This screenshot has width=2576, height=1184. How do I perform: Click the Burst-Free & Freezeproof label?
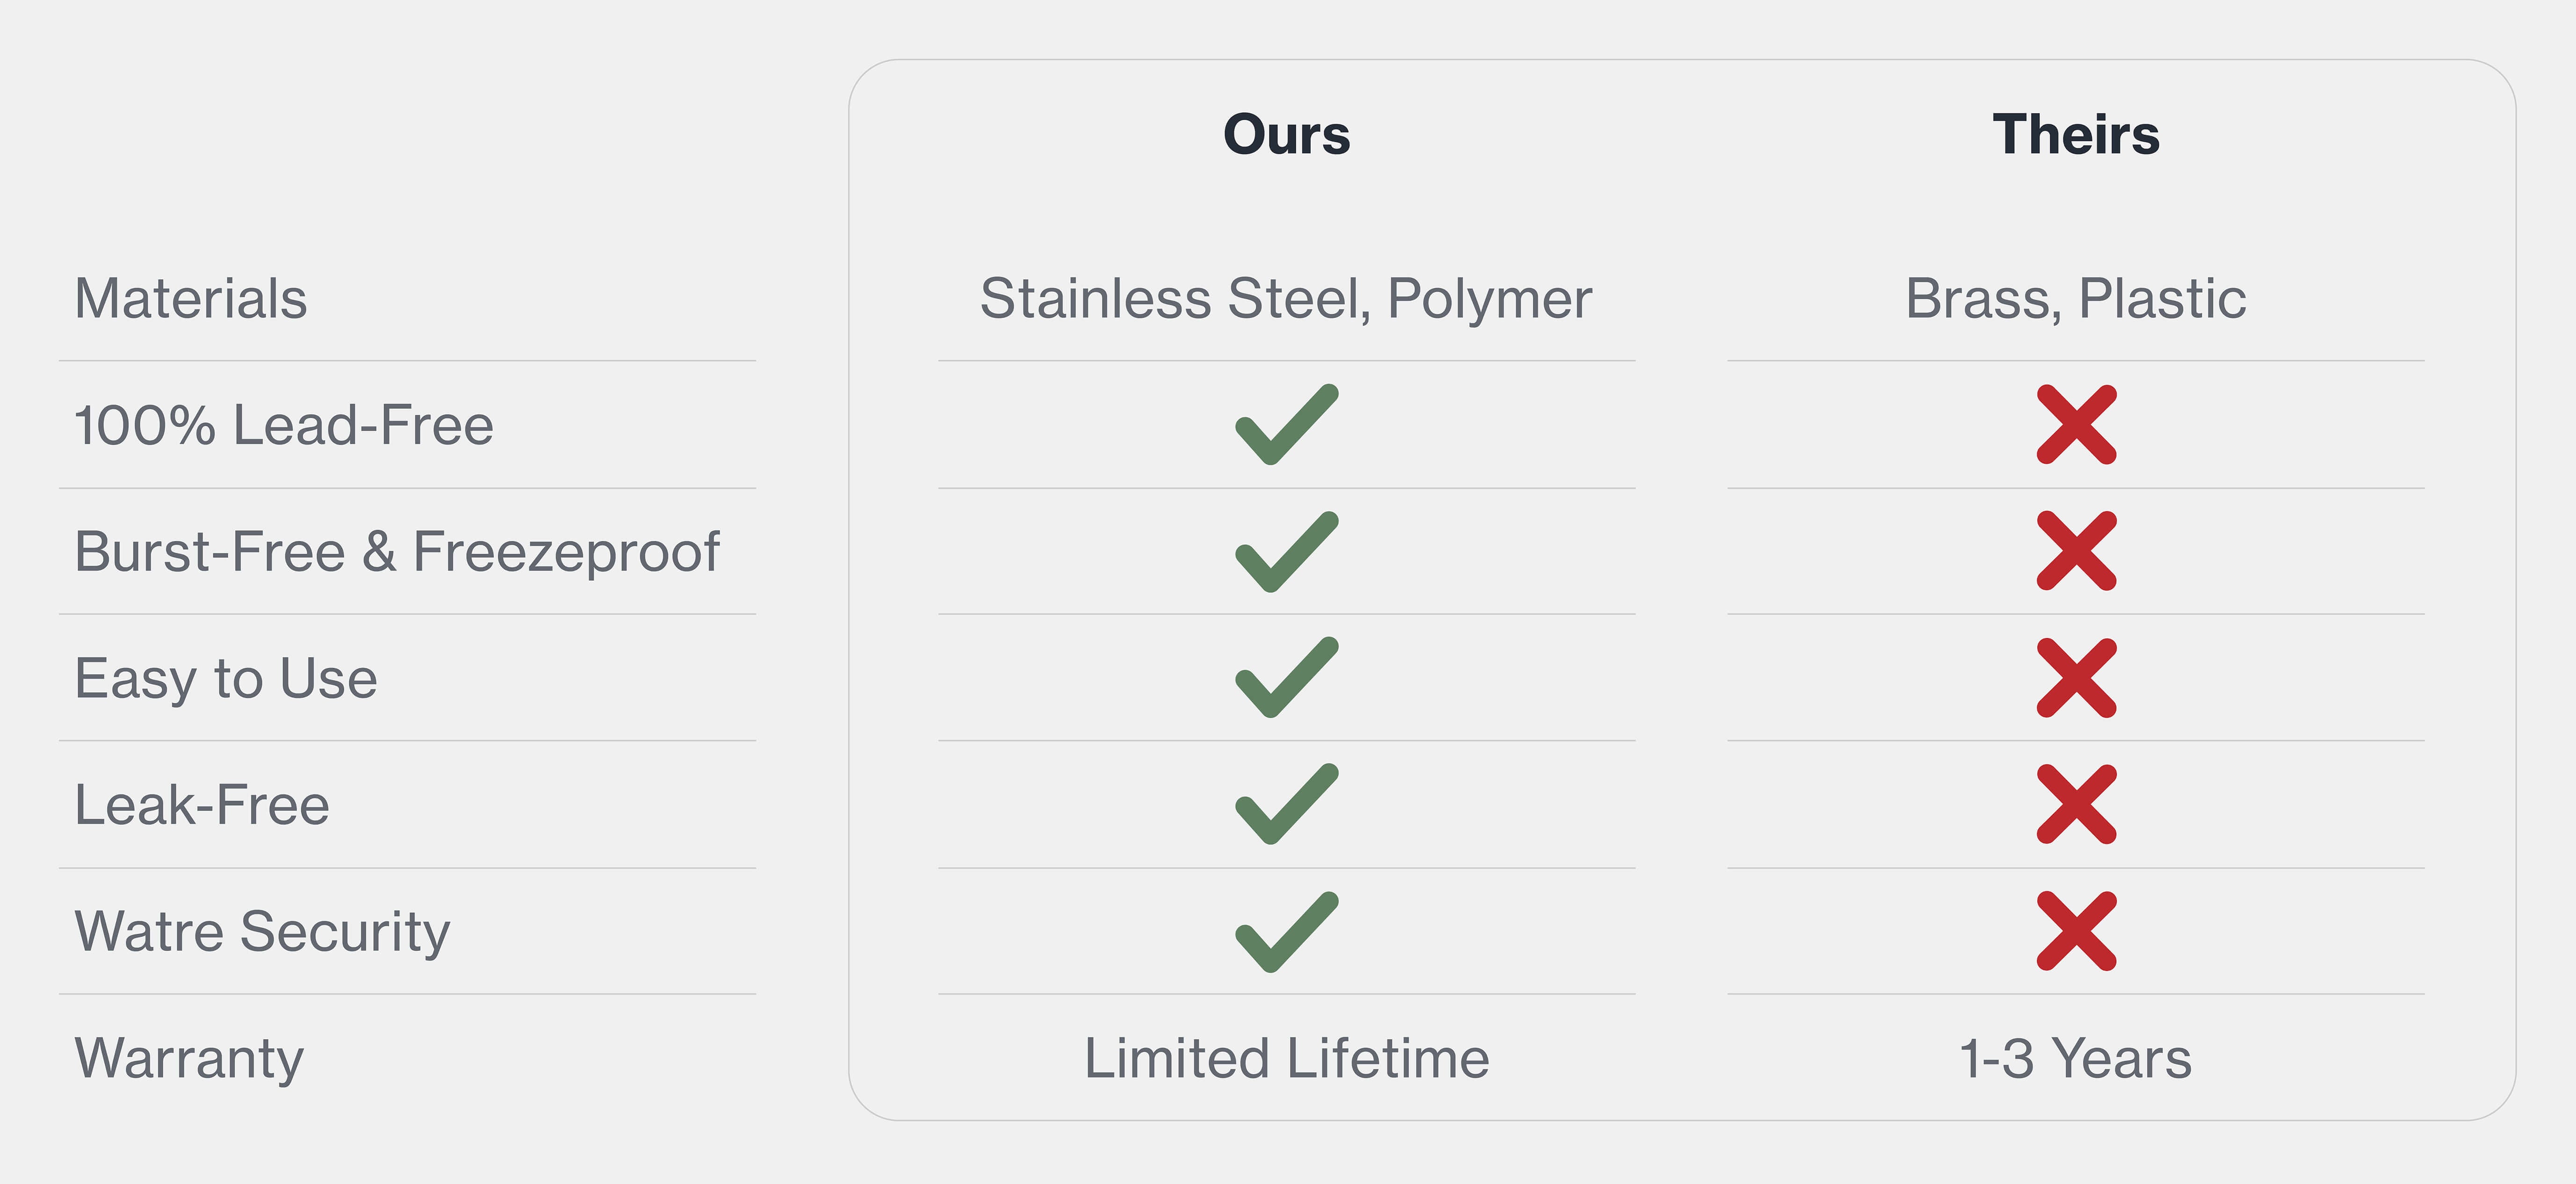[397, 552]
